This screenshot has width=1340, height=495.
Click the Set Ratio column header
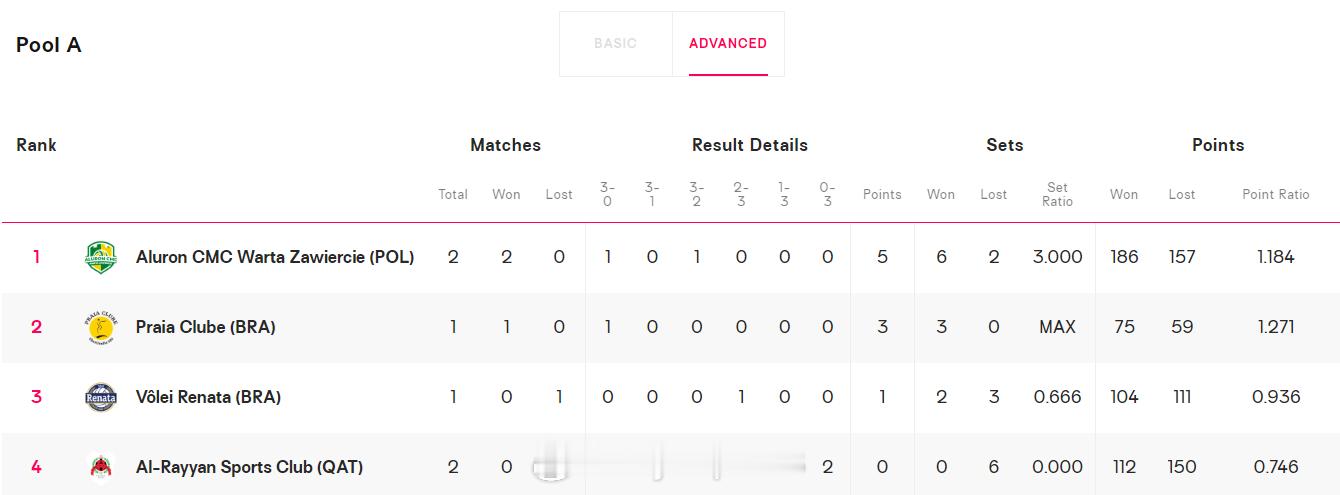click(x=1057, y=194)
